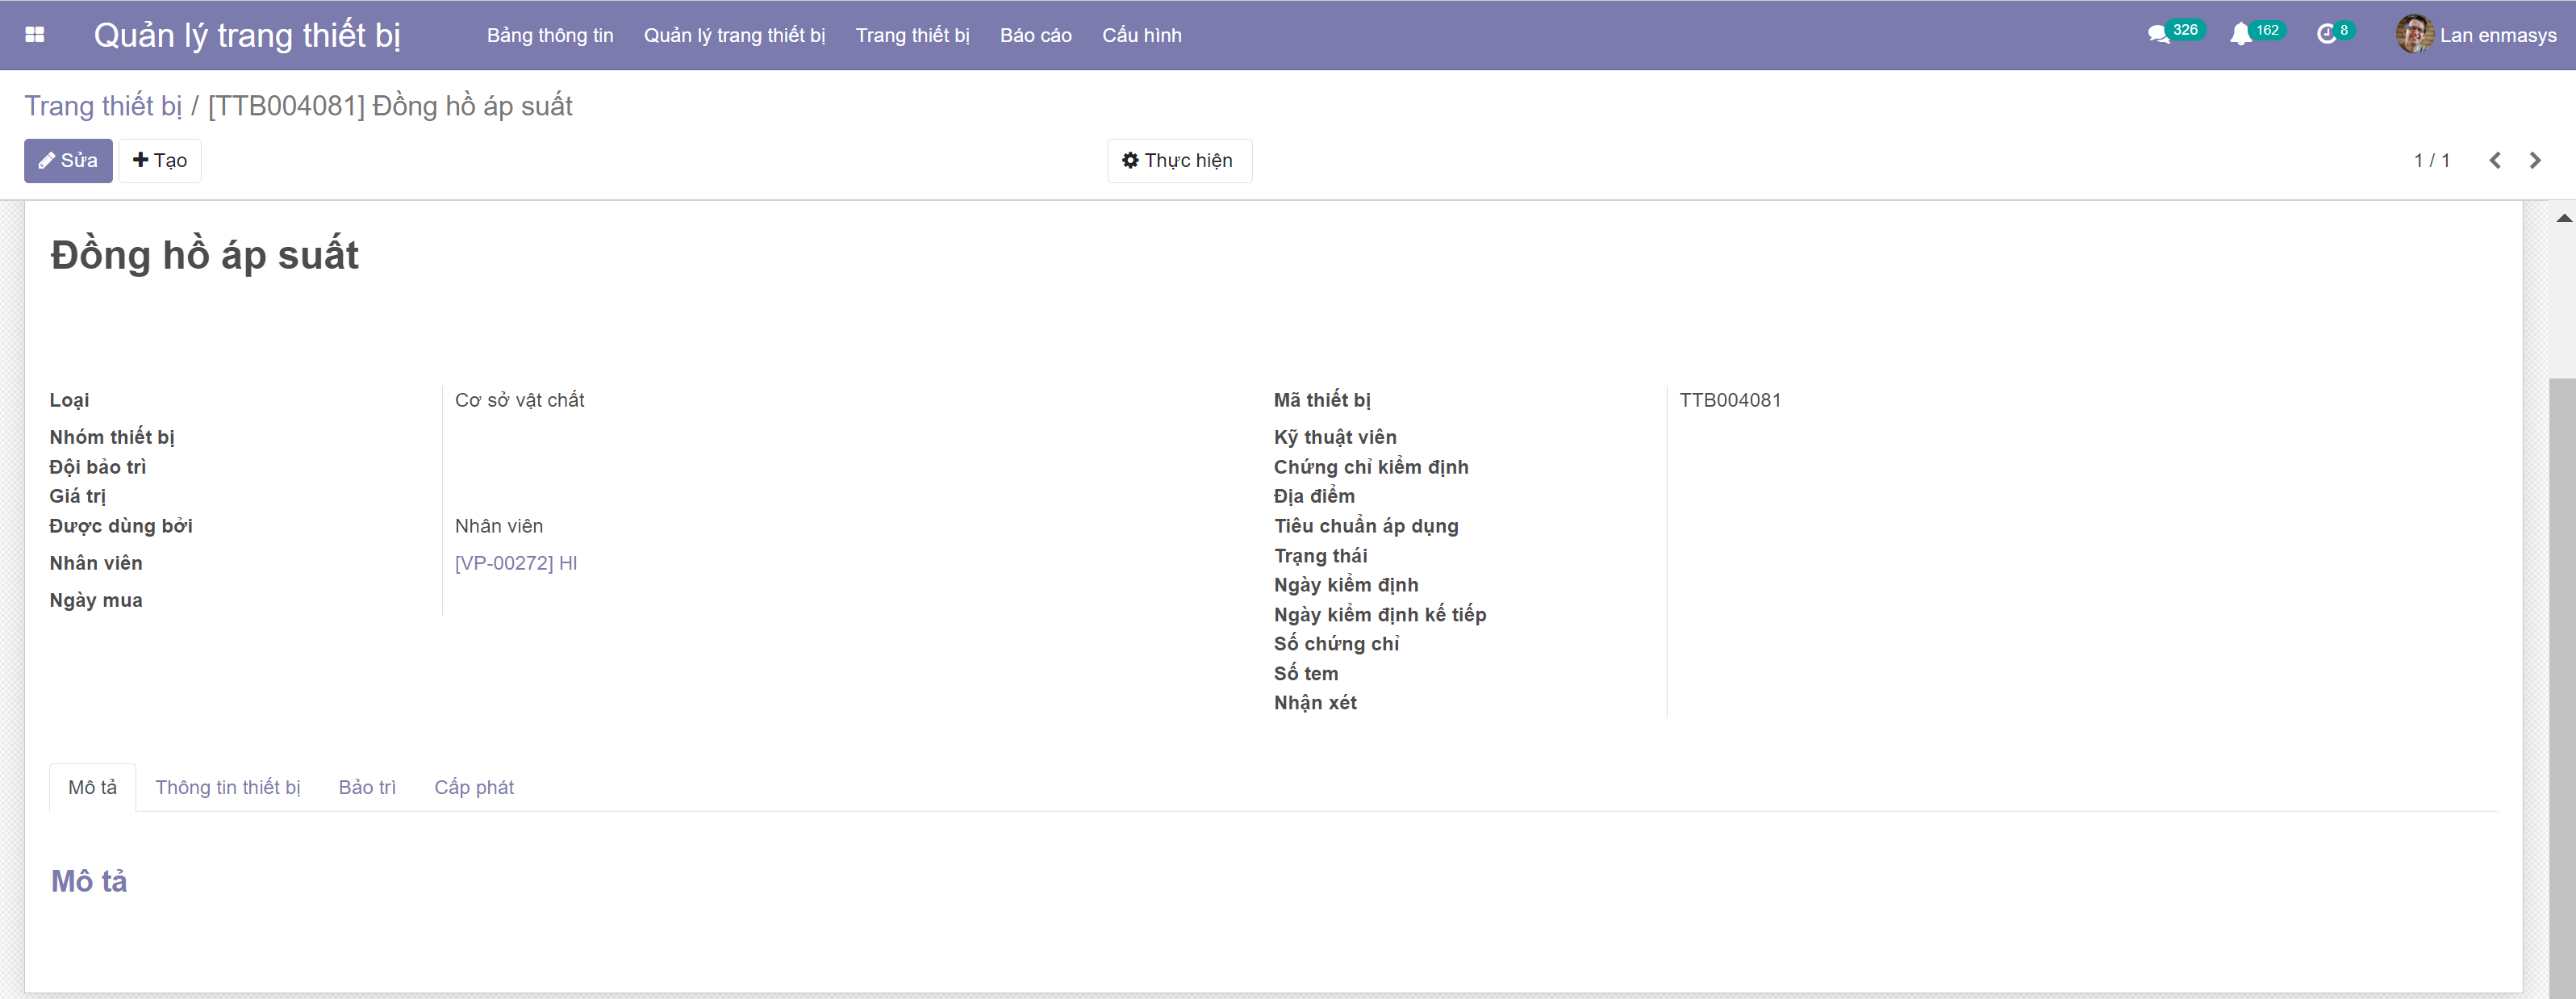The width and height of the screenshot is (2576, 999).
Task: Open employee link [VP-00272] HI
Action: [x=515, y=563]
